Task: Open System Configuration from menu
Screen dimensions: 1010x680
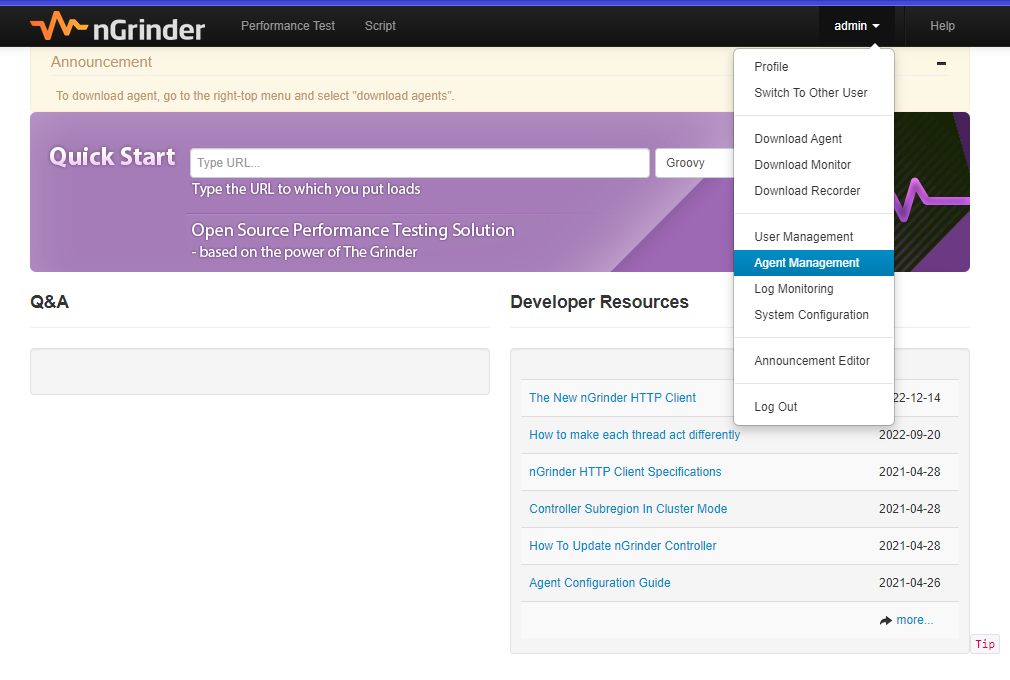Action: (x=814, y=315)
